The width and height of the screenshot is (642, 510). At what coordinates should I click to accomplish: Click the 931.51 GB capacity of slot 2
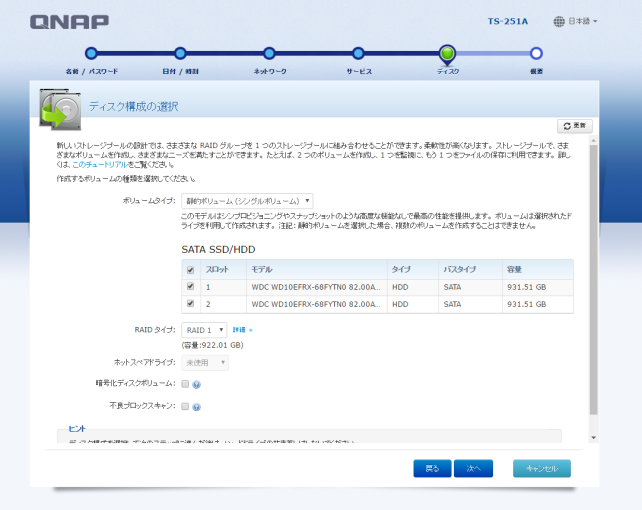pyautogui.click(x=527, y=305)
